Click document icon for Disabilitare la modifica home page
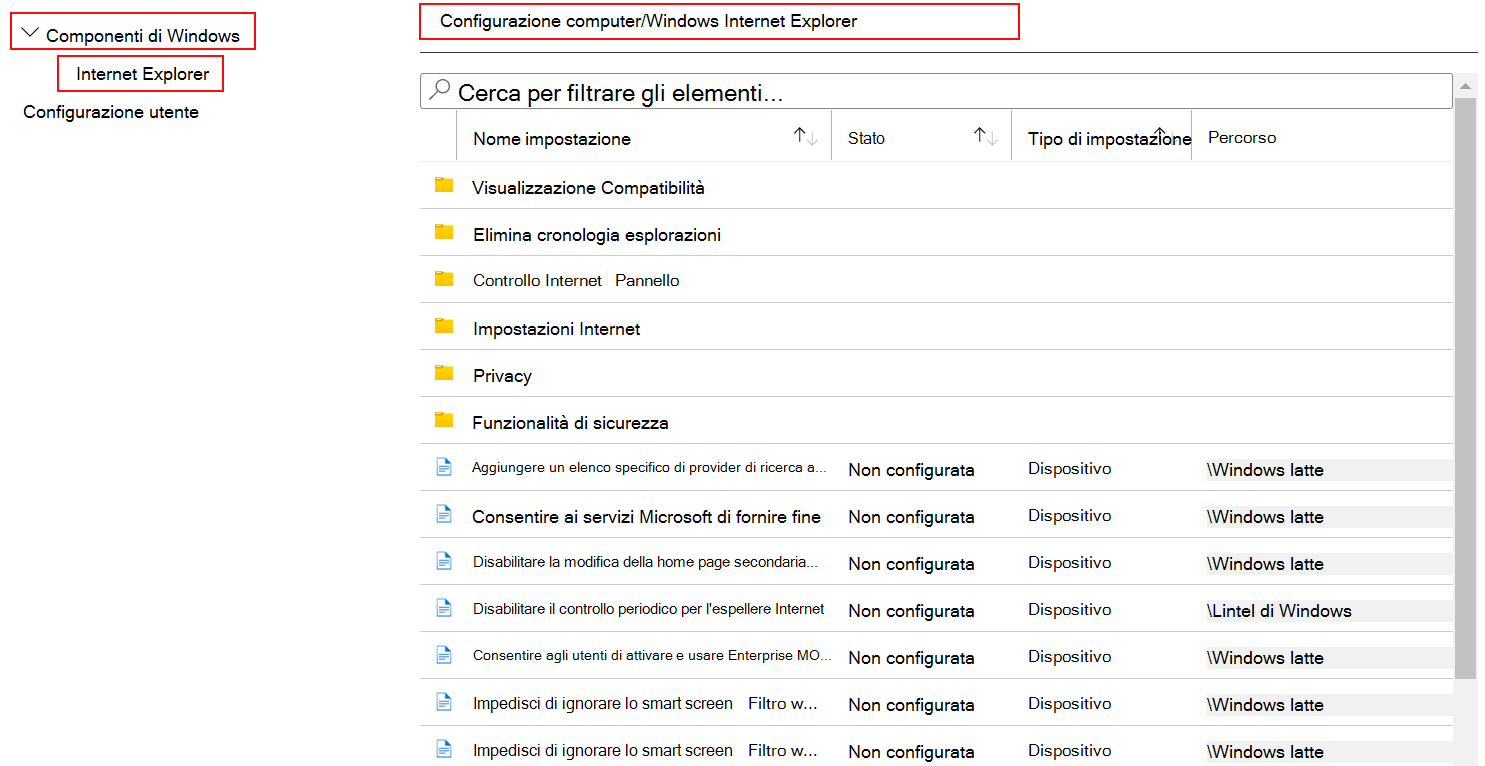 coord(444,560)
